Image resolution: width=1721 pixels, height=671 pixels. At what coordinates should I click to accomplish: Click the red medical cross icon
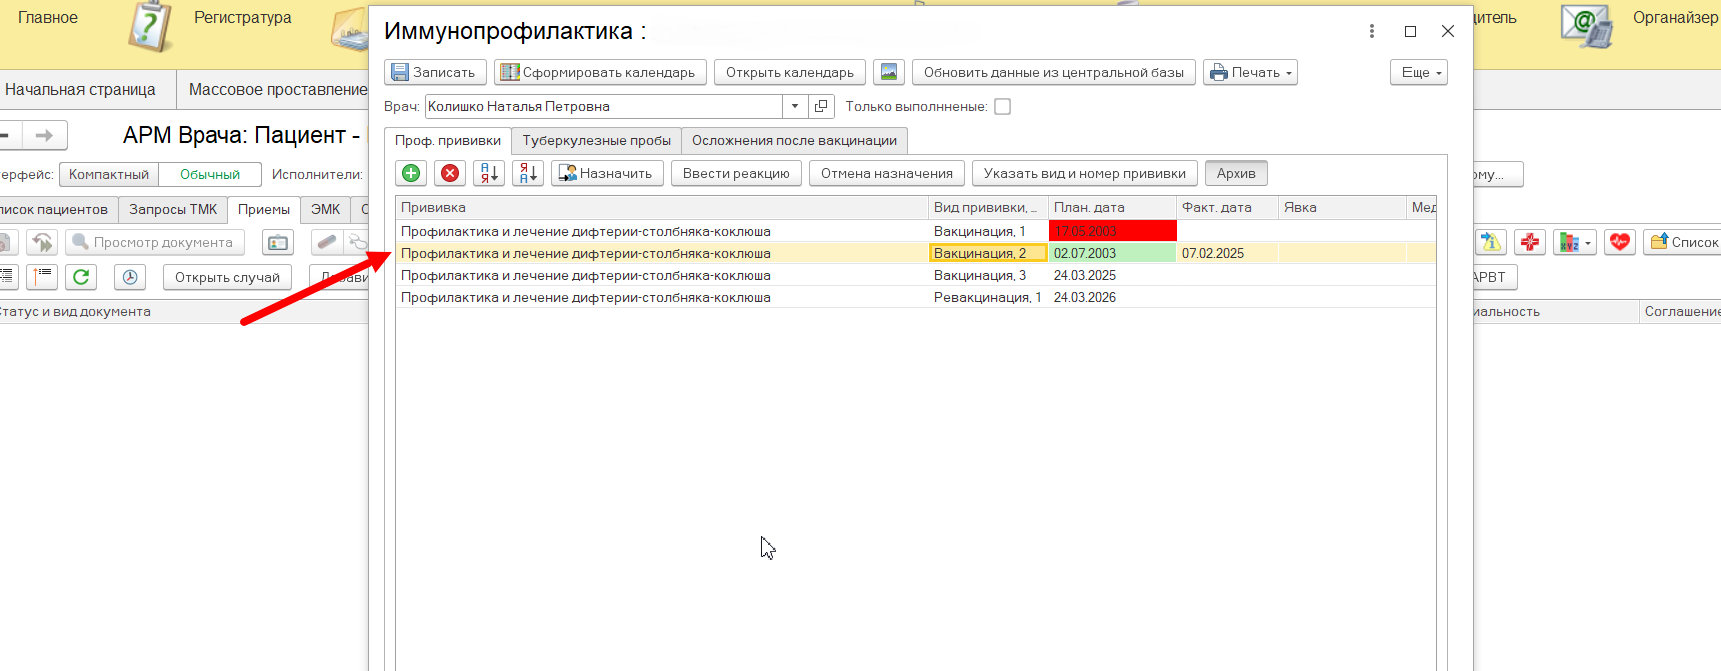[1530, 242]
